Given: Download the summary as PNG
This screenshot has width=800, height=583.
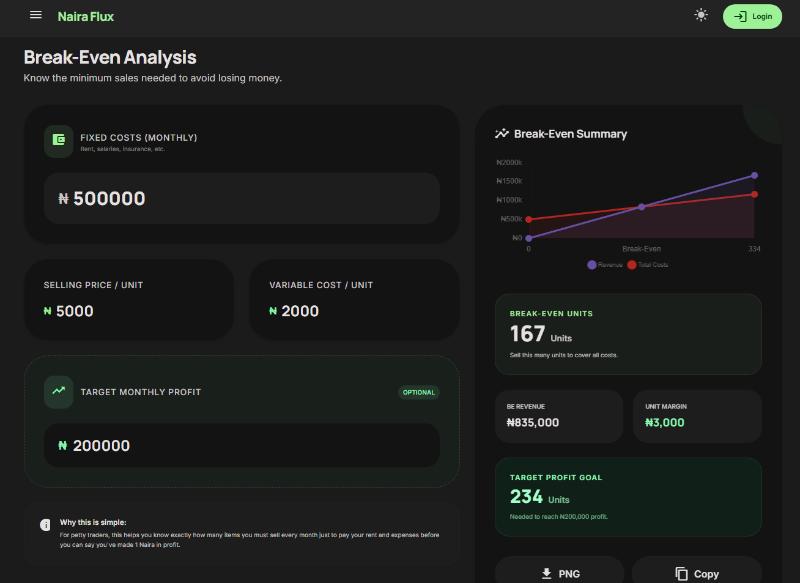Looking at the screenshot, I should coord(559,572).
